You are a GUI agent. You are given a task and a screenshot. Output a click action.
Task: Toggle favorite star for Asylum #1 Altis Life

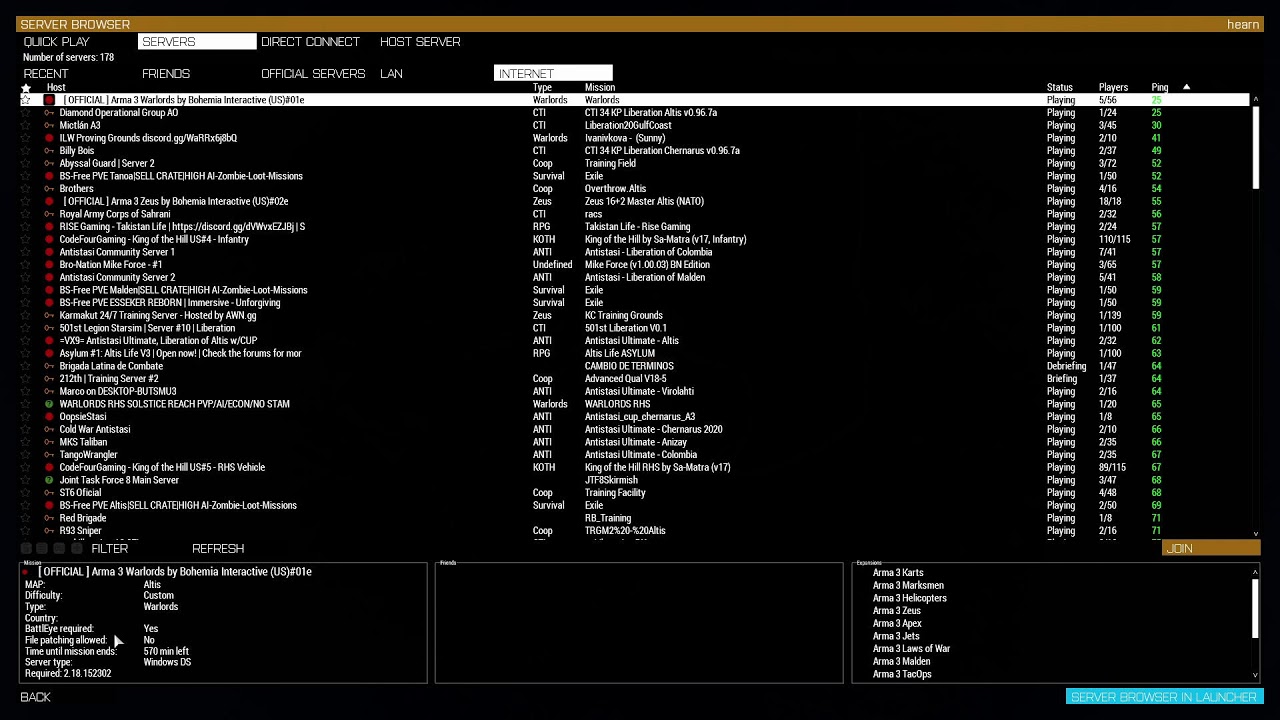coord(26,353)
